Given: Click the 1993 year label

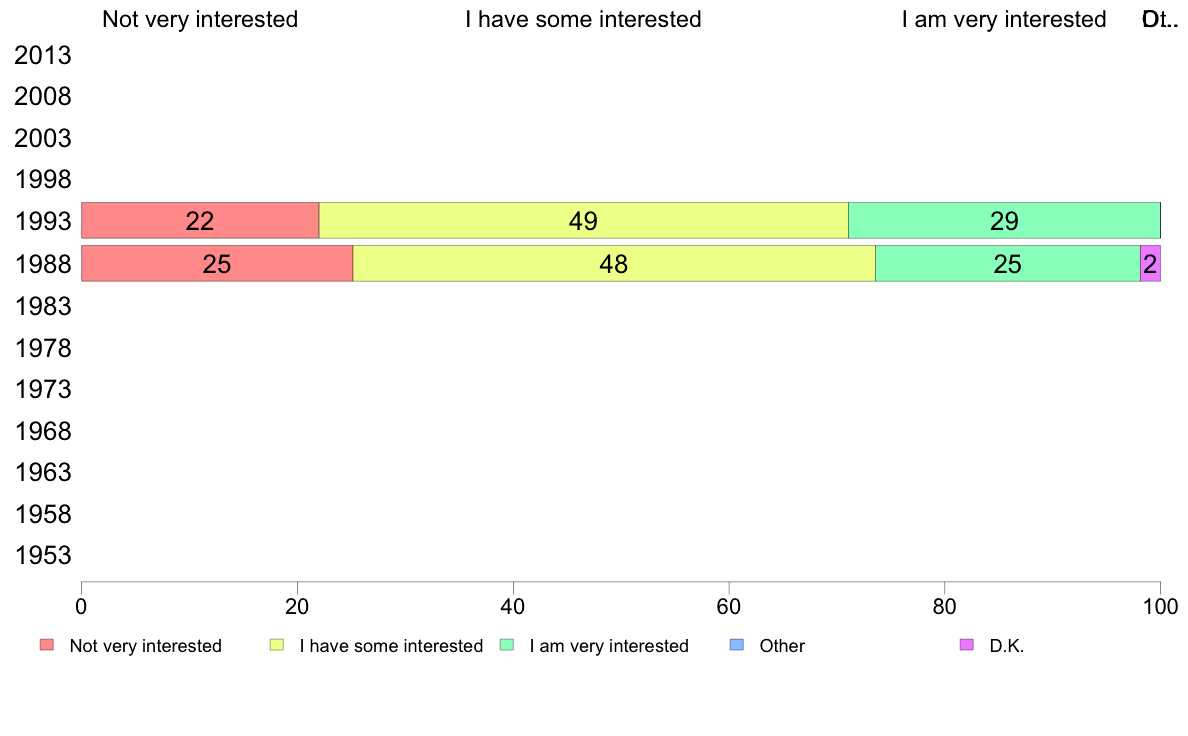Looking at the screenshot, I should click(42, 221).
